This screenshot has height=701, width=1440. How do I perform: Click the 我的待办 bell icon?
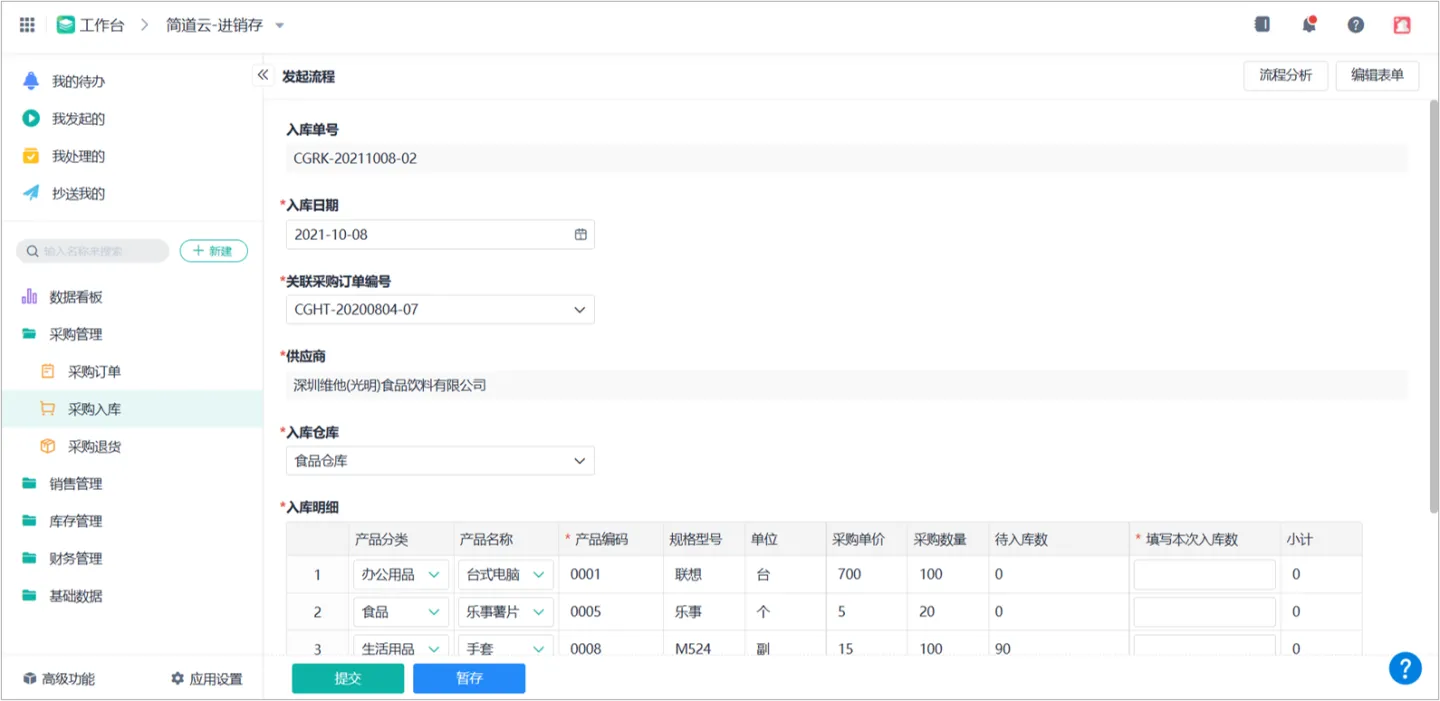click(x=31, y=81)
